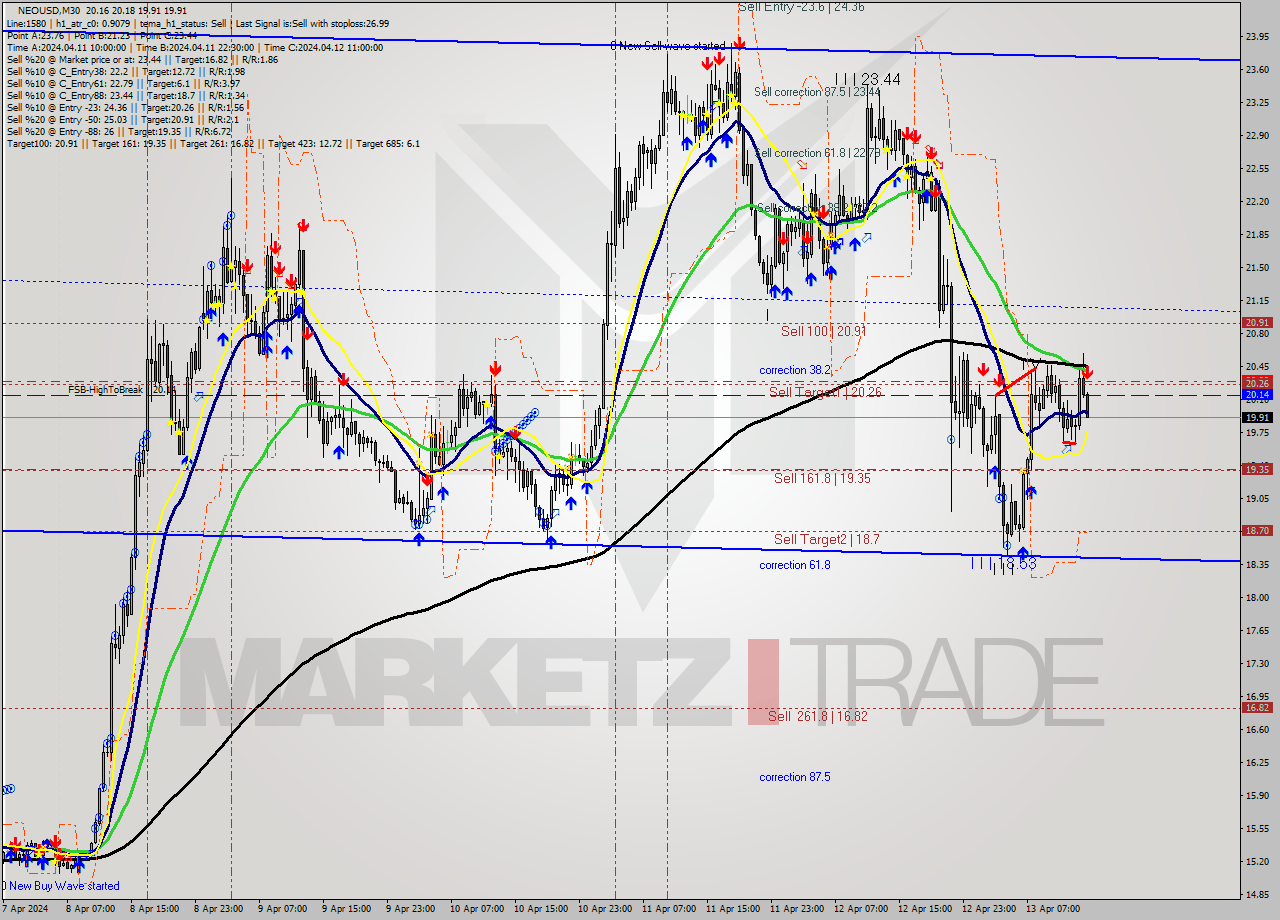
Task: Click the '10 Apr 23:00' time label
Action: [x=604, y=910]
